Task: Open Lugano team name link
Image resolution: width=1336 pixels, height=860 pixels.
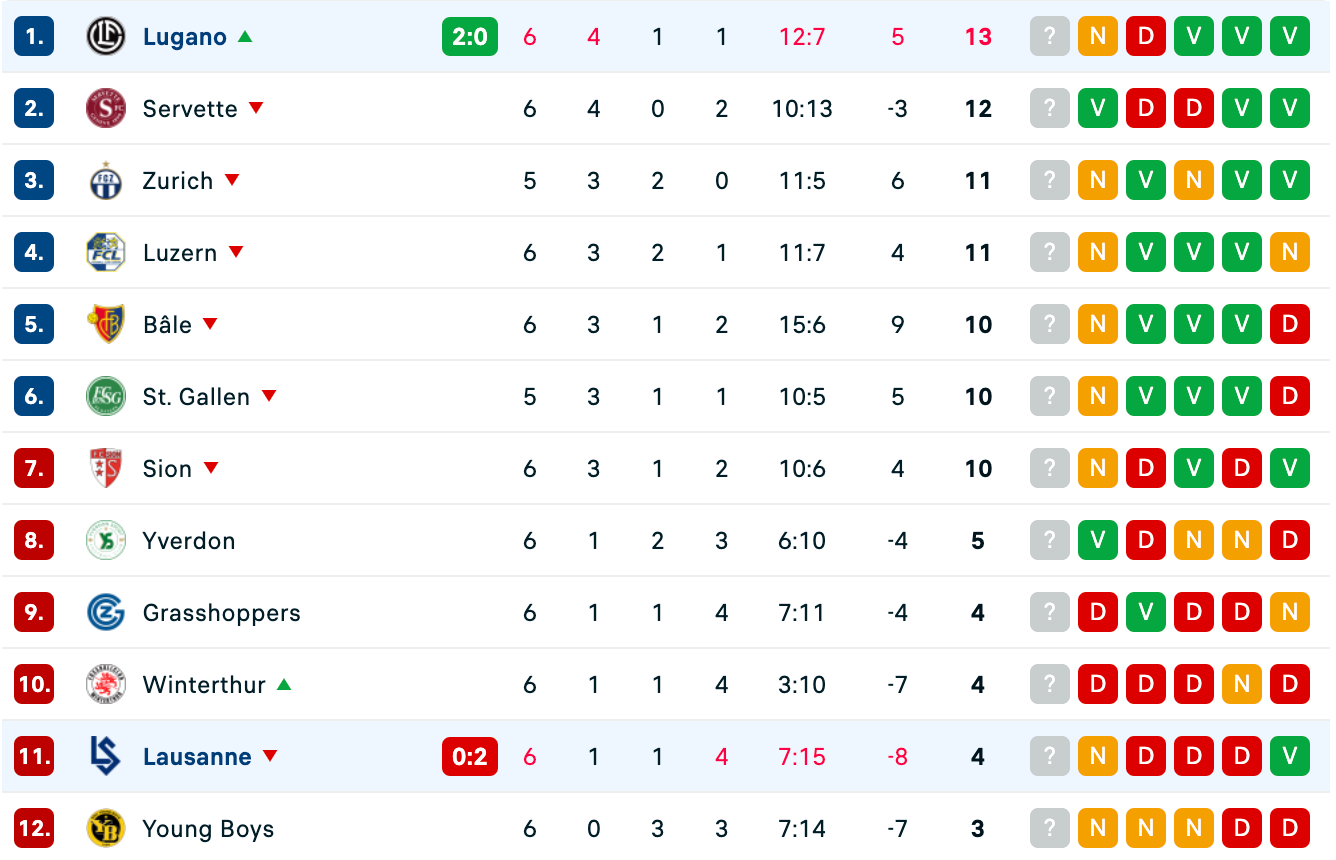Action: 185,37
